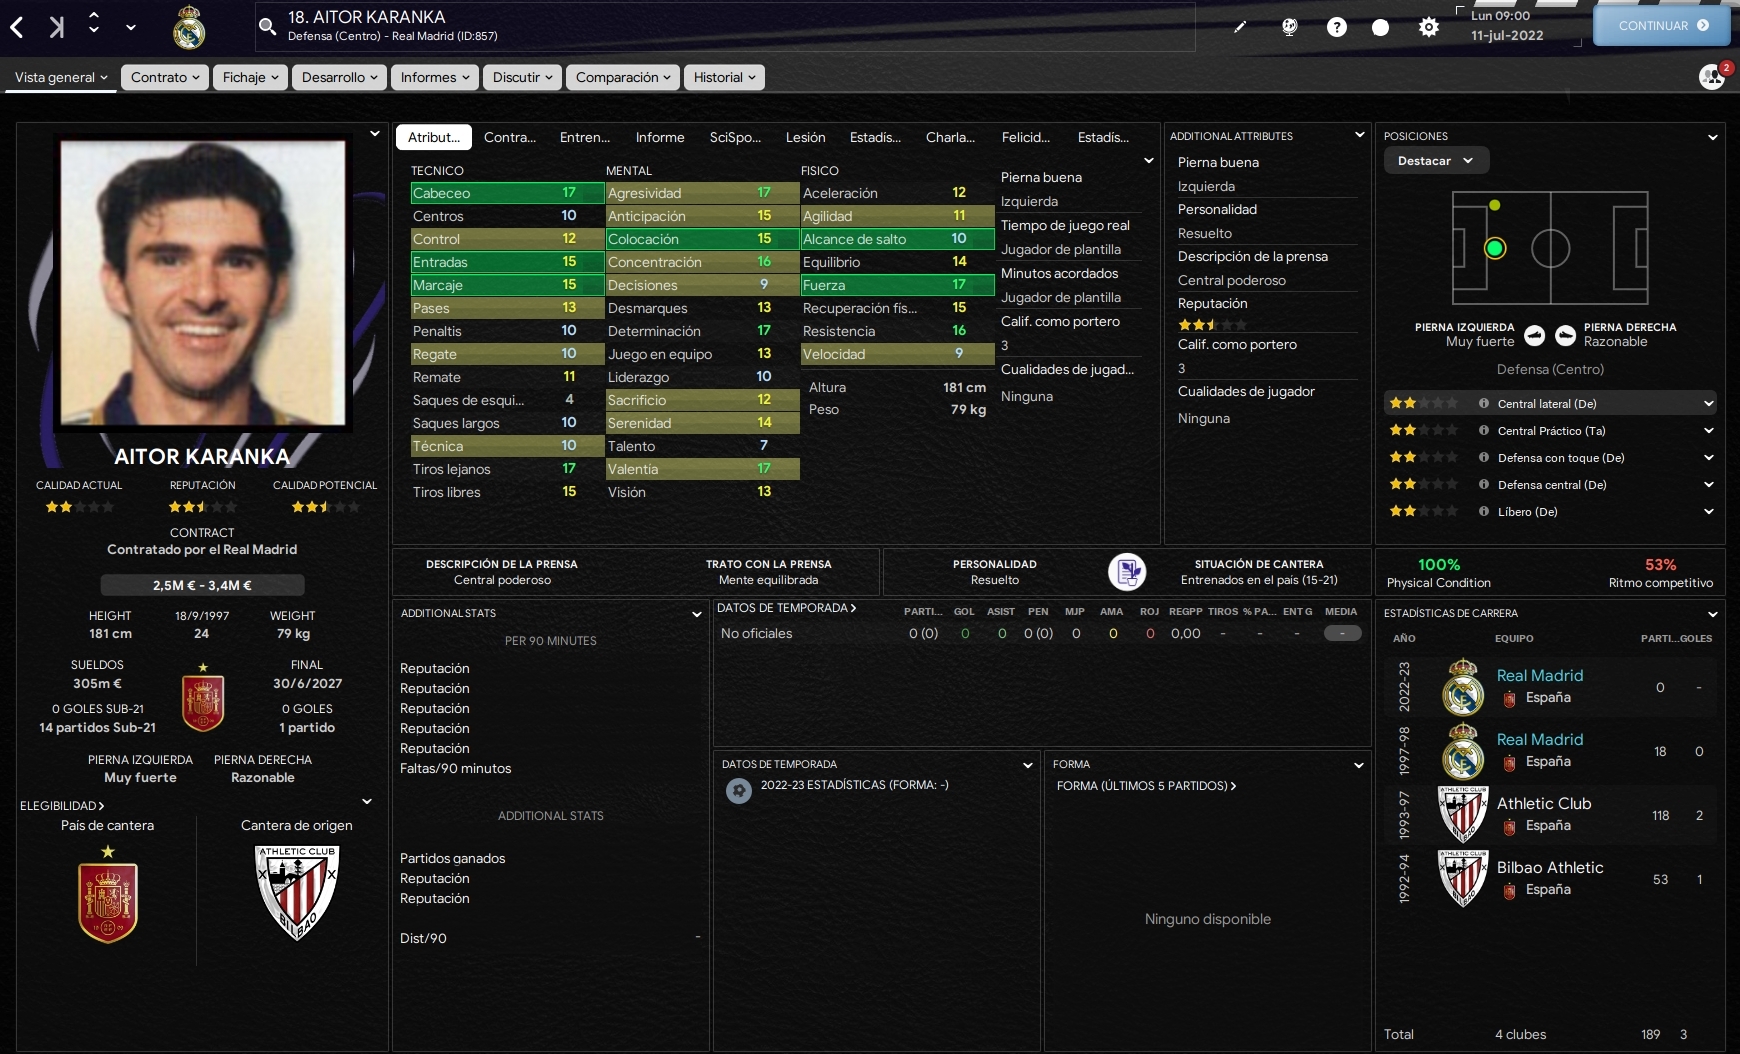Open the staff notifications icon with badge 2
The height and width of the screenshot is (1054, 1740).
[1714, 76]
